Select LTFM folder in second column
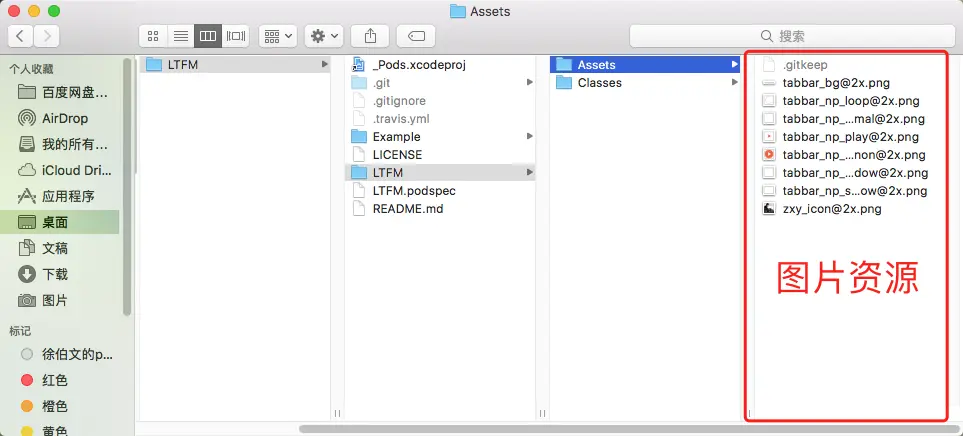Viewport: 963px width, 436px height. click(440, 173)
